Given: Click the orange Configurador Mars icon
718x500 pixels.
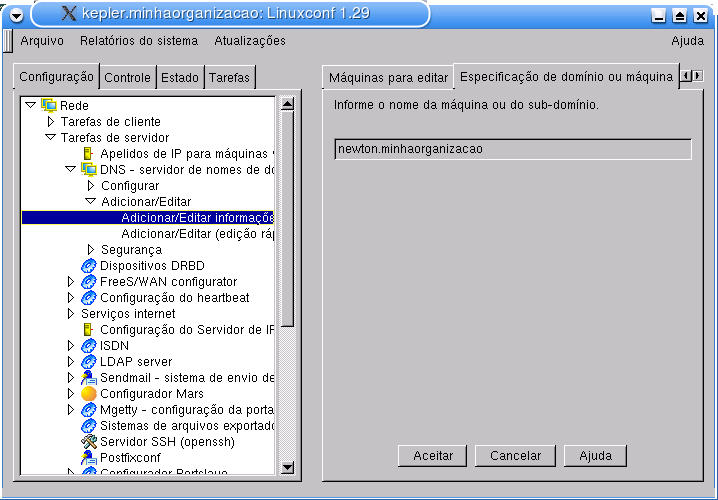Looking at the screenshot, I should [x=88, y=394].
